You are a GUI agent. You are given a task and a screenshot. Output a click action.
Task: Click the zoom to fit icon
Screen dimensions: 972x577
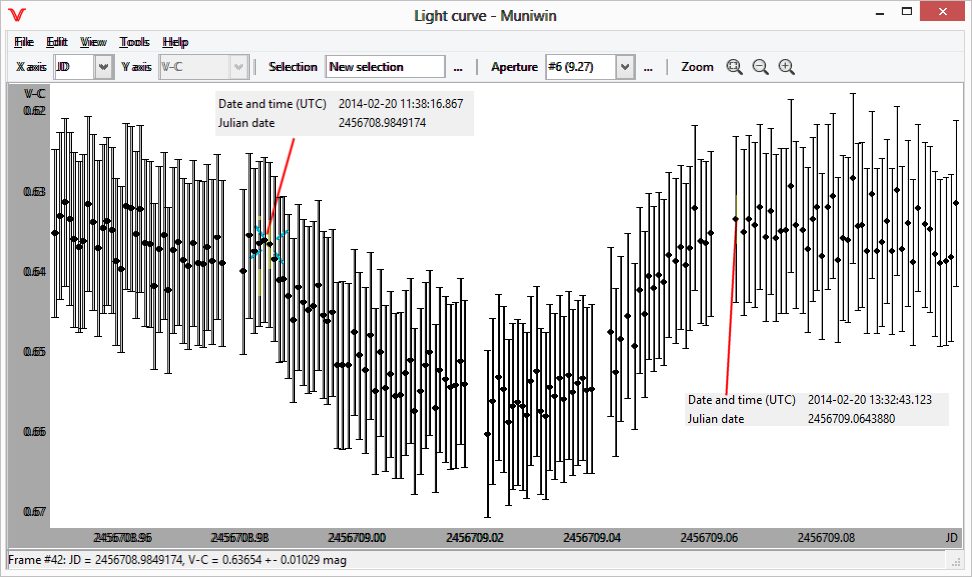(x=734, y=67)
